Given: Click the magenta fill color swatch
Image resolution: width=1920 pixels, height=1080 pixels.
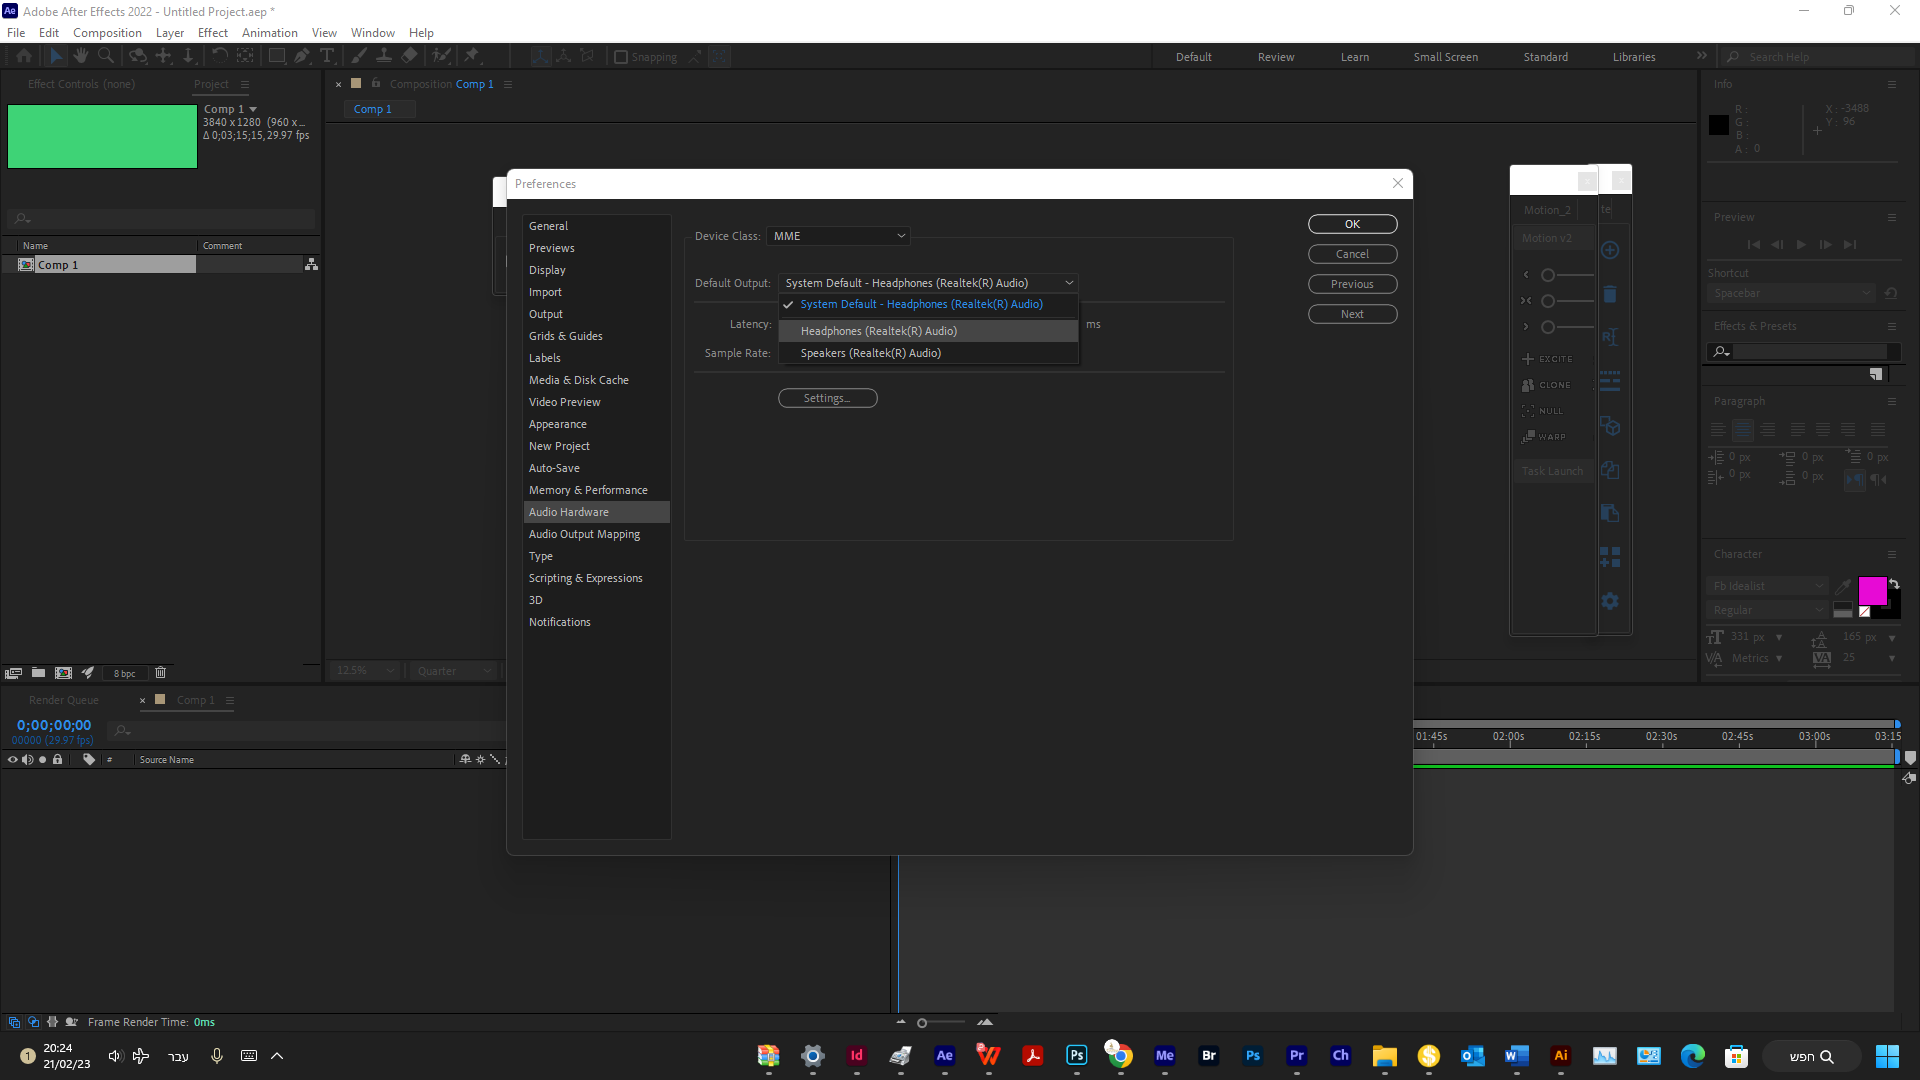Looking at the screenshot, I should (x=1872, y=591).
